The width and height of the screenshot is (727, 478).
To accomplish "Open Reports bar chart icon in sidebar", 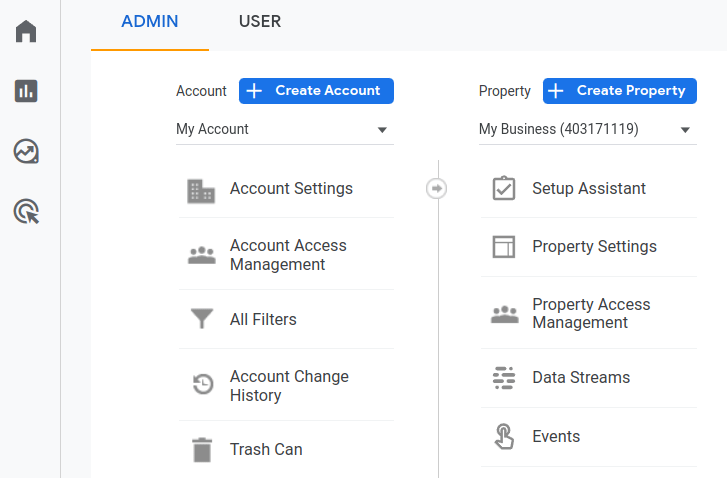I will (26, 91).
